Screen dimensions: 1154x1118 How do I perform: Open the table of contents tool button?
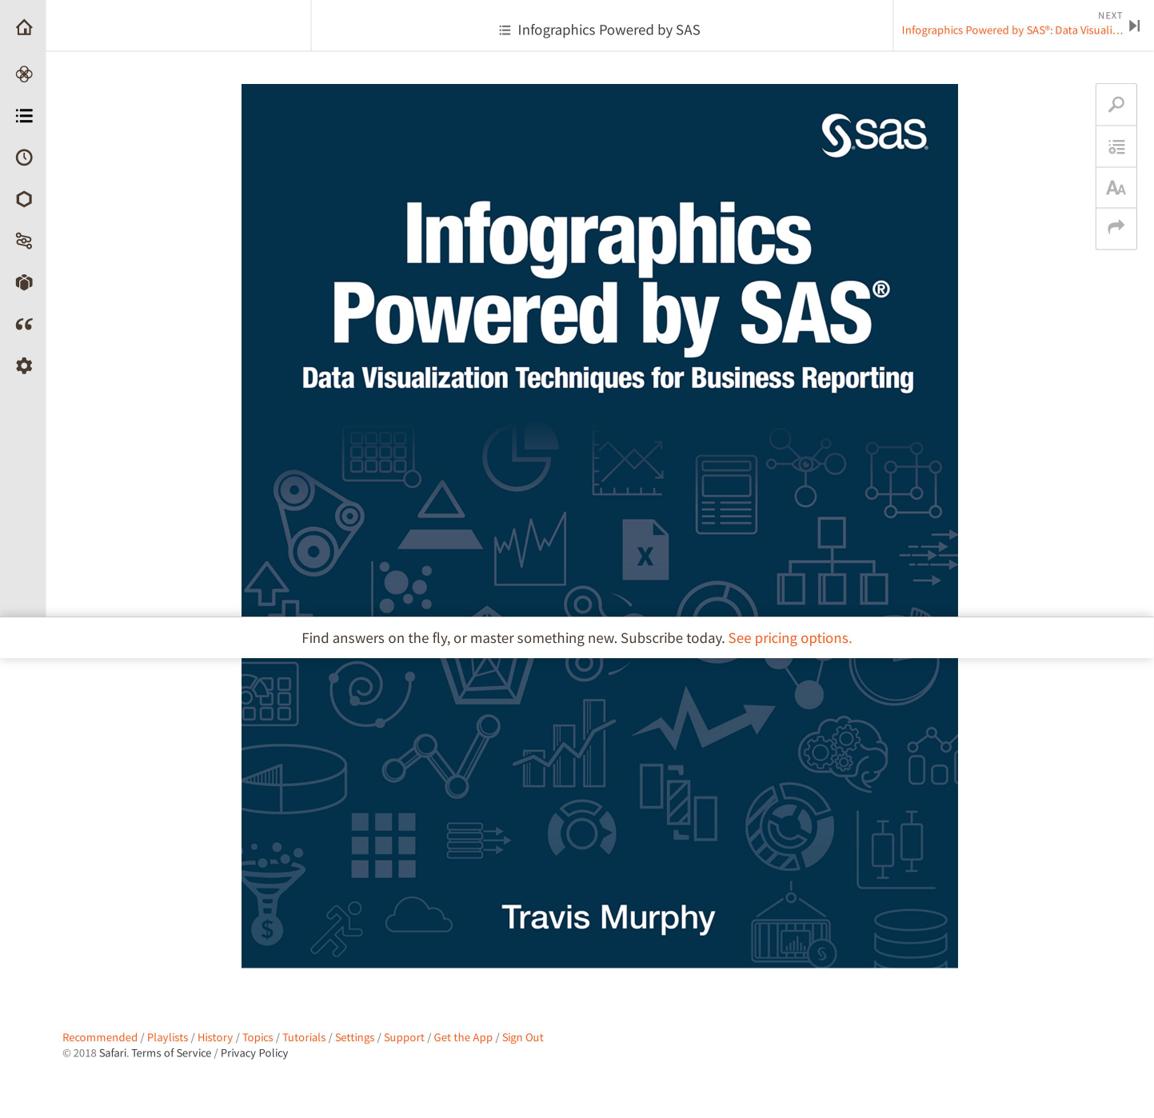[x=1116, y=147]
